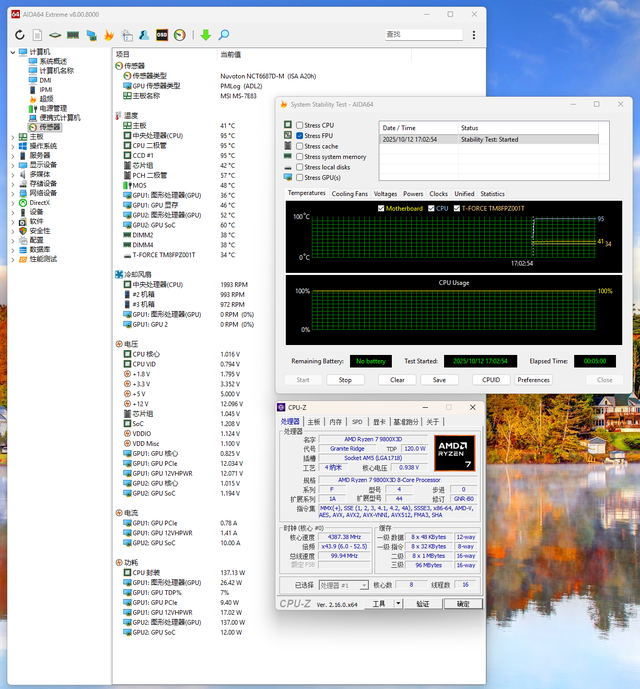Viewport: 640px width, 689px height.
Task: Click the Refresh icon in AIDA64 toolbar
Action: click(21, 35)
